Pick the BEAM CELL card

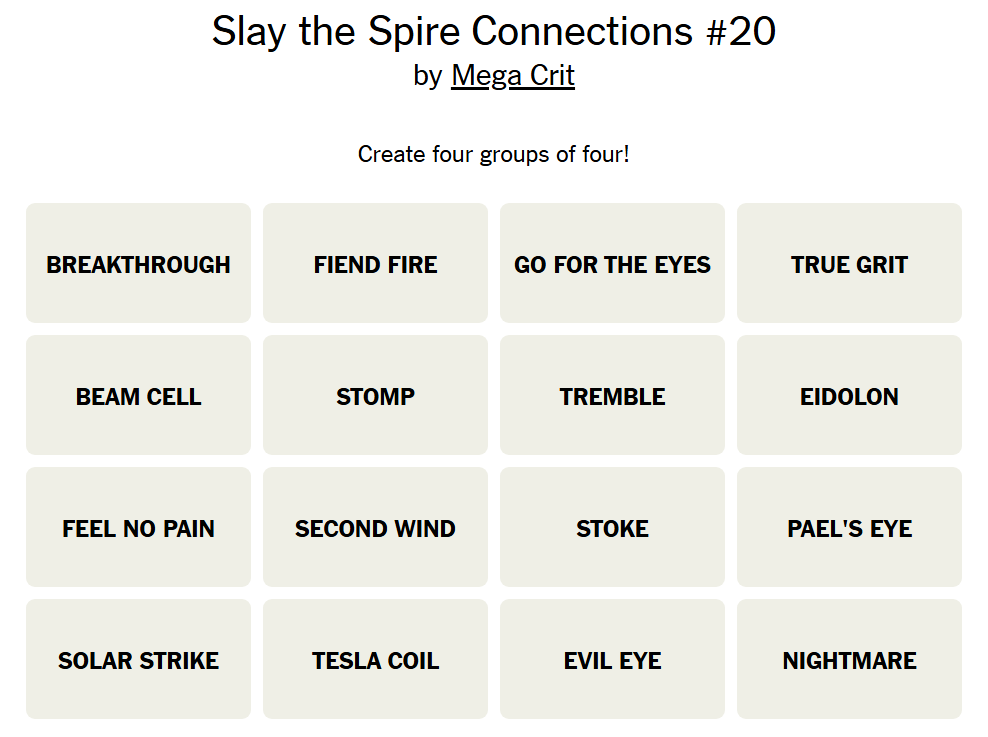[138, 396]
